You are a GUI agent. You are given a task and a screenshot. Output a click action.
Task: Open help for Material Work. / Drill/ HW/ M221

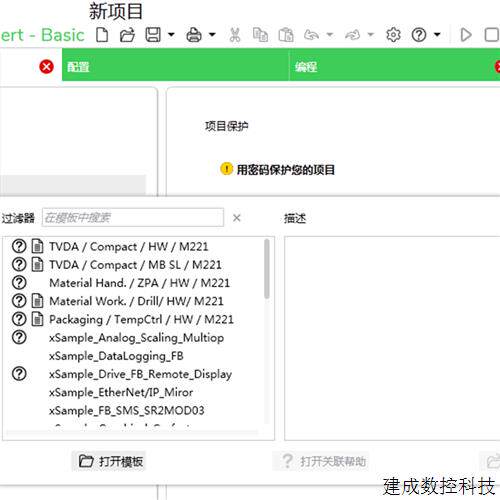[x=19, y=301]
